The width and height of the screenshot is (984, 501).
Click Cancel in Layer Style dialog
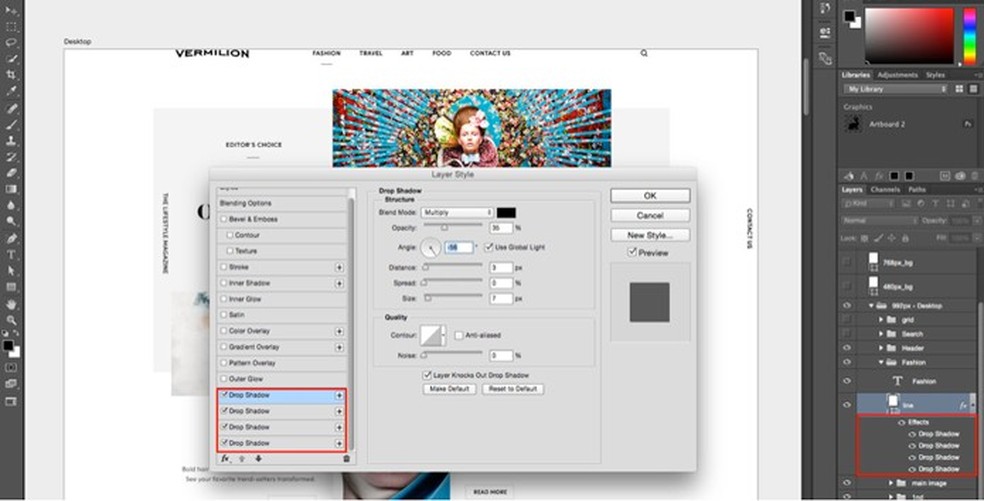click(650, 215)
